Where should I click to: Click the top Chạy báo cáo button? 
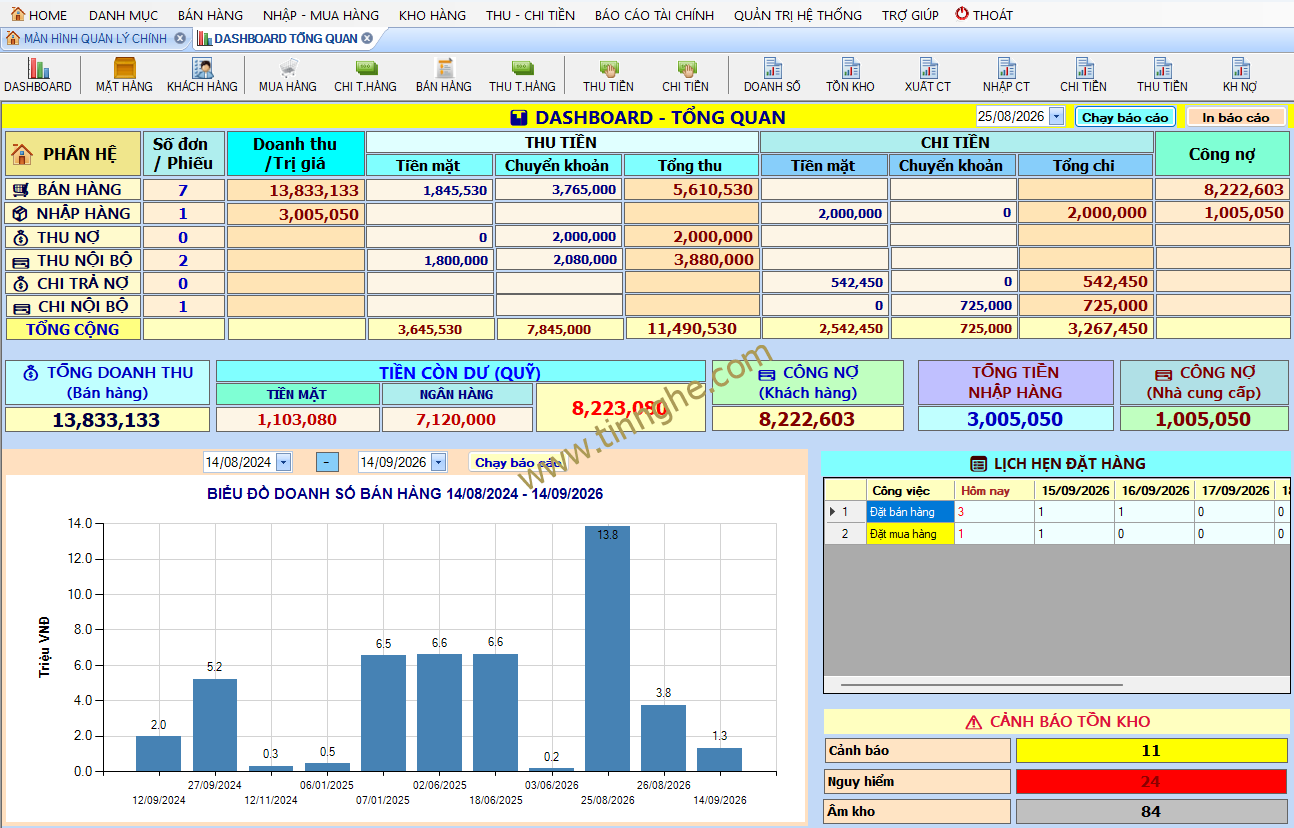point(1125,117)
